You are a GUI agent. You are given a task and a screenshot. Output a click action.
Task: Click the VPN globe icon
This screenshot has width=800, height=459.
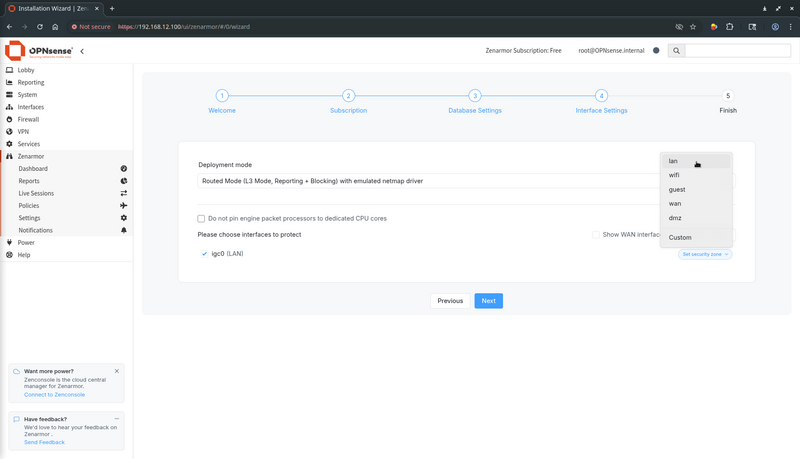(x=9, y=132)
